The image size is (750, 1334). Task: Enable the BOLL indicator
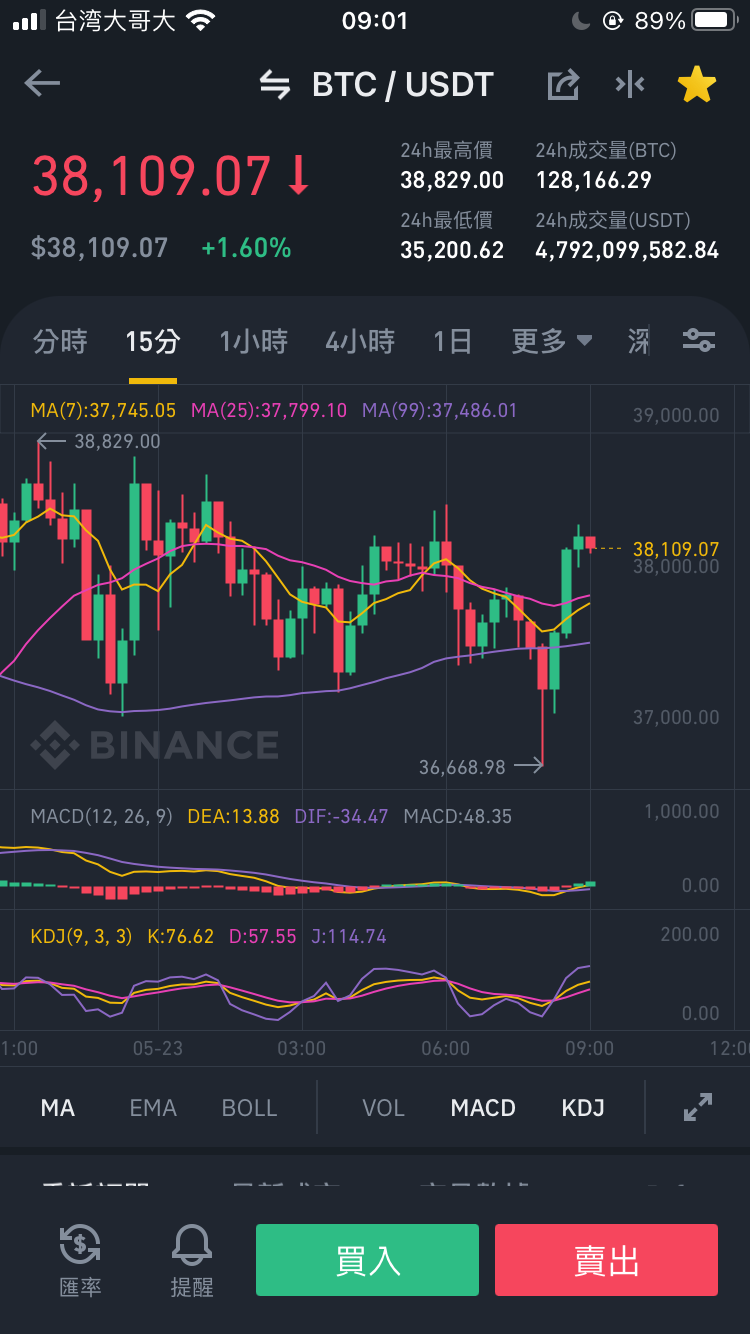[249, 1108]
